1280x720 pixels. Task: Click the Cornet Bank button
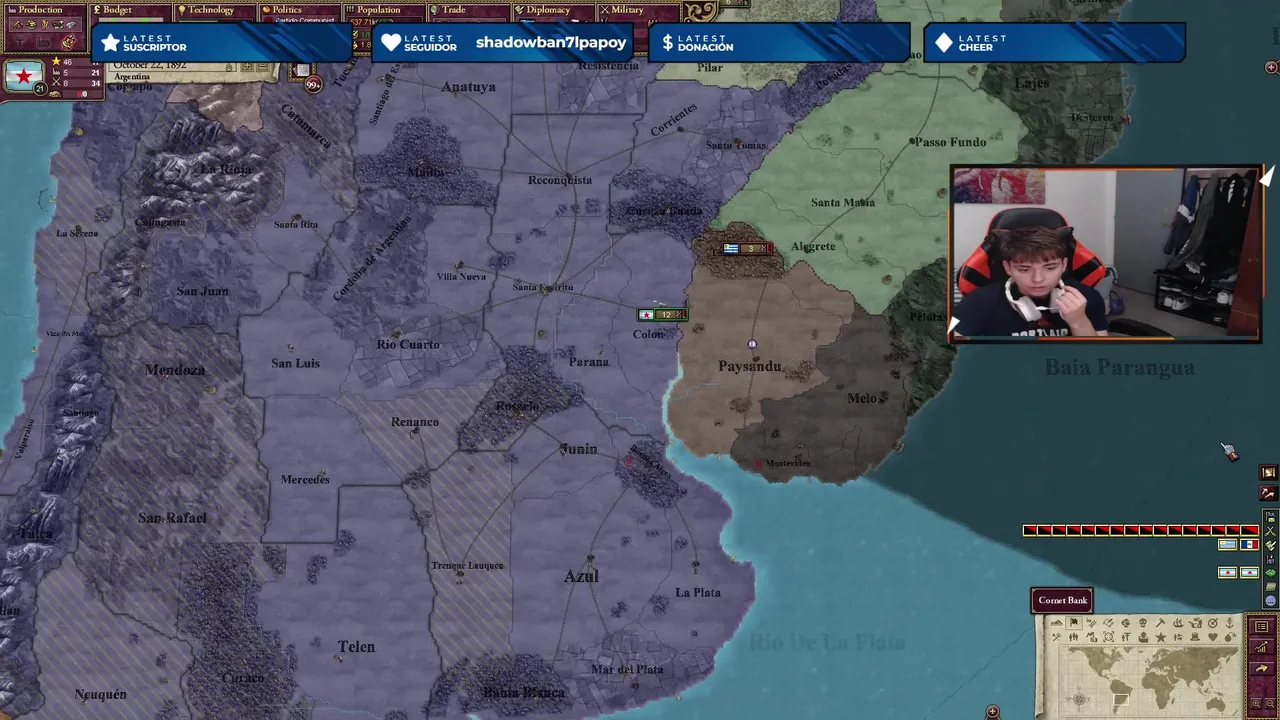click(x=1063, y=600)
